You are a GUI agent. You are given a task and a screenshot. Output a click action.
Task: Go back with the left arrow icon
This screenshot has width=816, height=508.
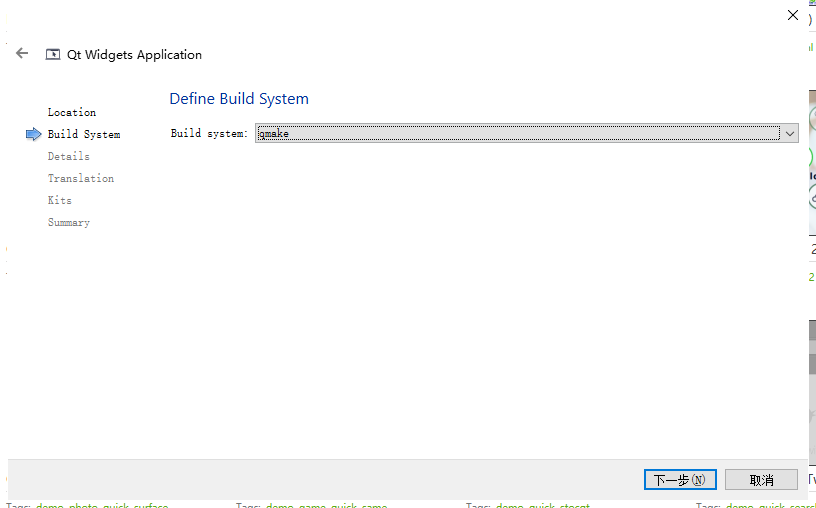(22, 53)
